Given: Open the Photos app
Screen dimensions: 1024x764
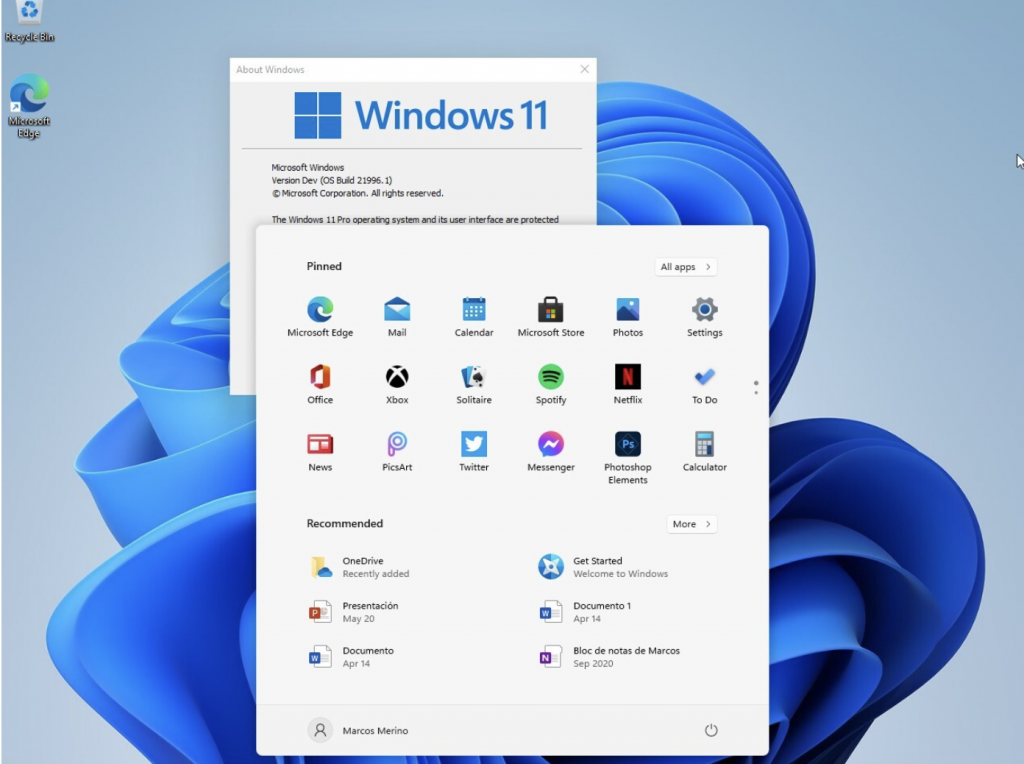Looking at the screenshot, I should pyautogui.click(x=628, y=317).
